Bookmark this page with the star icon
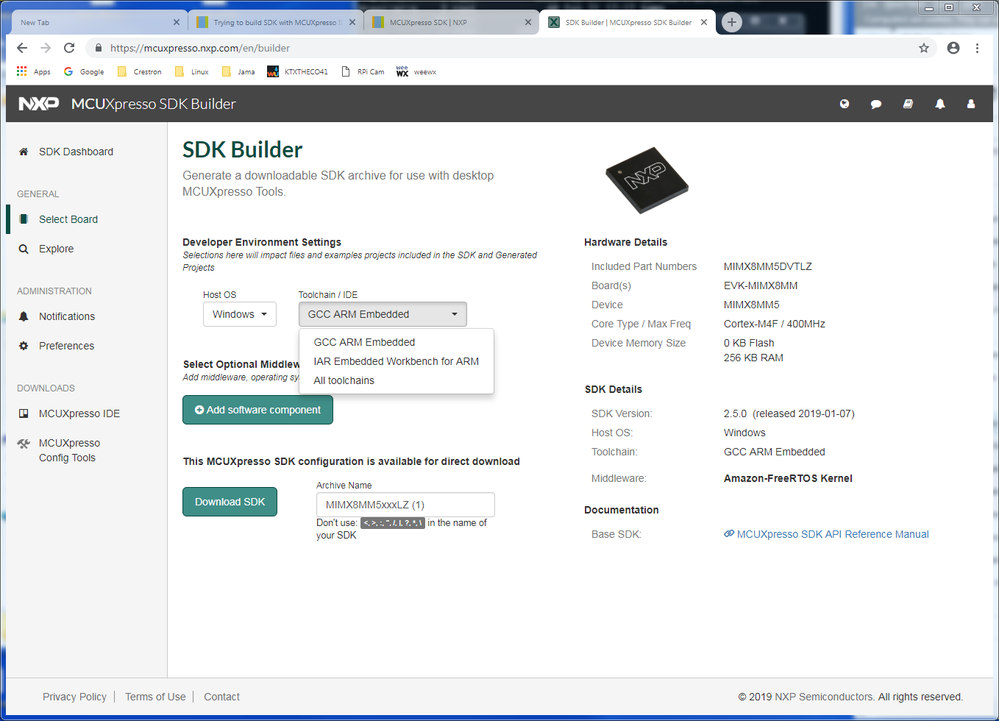999x721 pixels. [924, 48]
